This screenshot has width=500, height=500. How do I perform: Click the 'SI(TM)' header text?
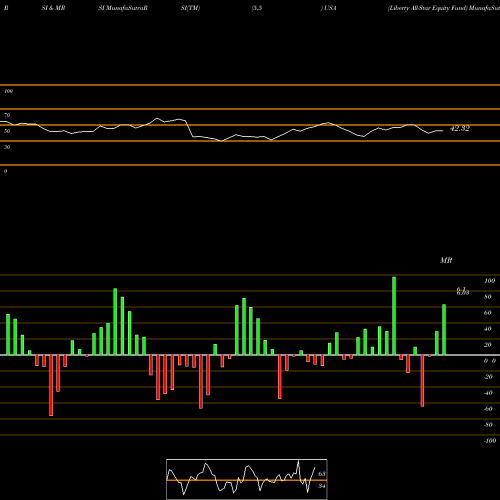click(x=190, y=8)
